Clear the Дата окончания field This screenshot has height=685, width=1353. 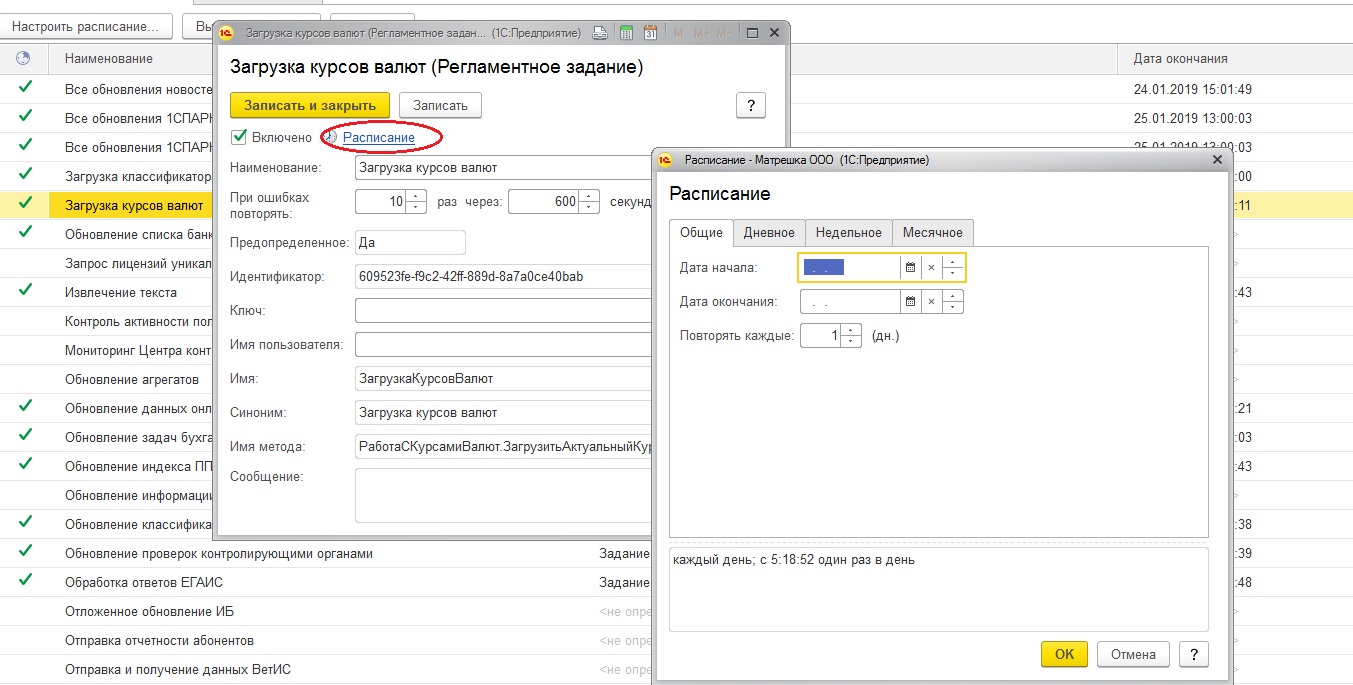[x=931, y=301]
